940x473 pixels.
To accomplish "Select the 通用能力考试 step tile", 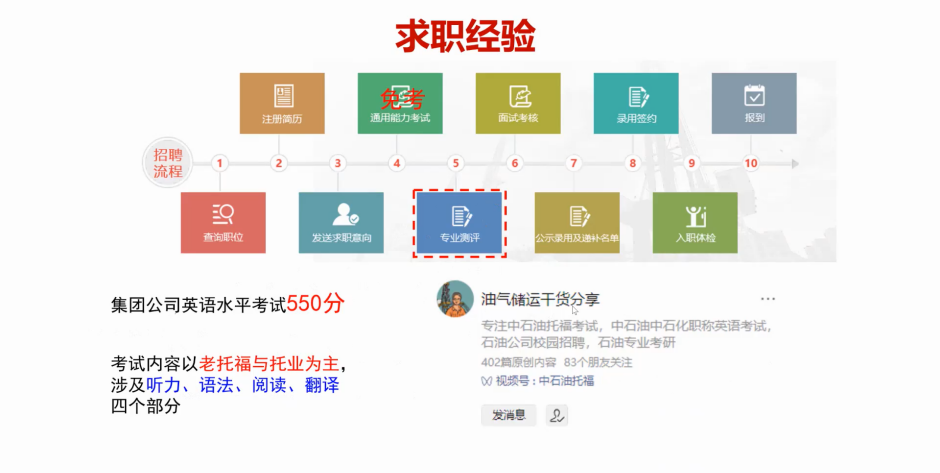I will pyautogui.click(x=399, y=103).
